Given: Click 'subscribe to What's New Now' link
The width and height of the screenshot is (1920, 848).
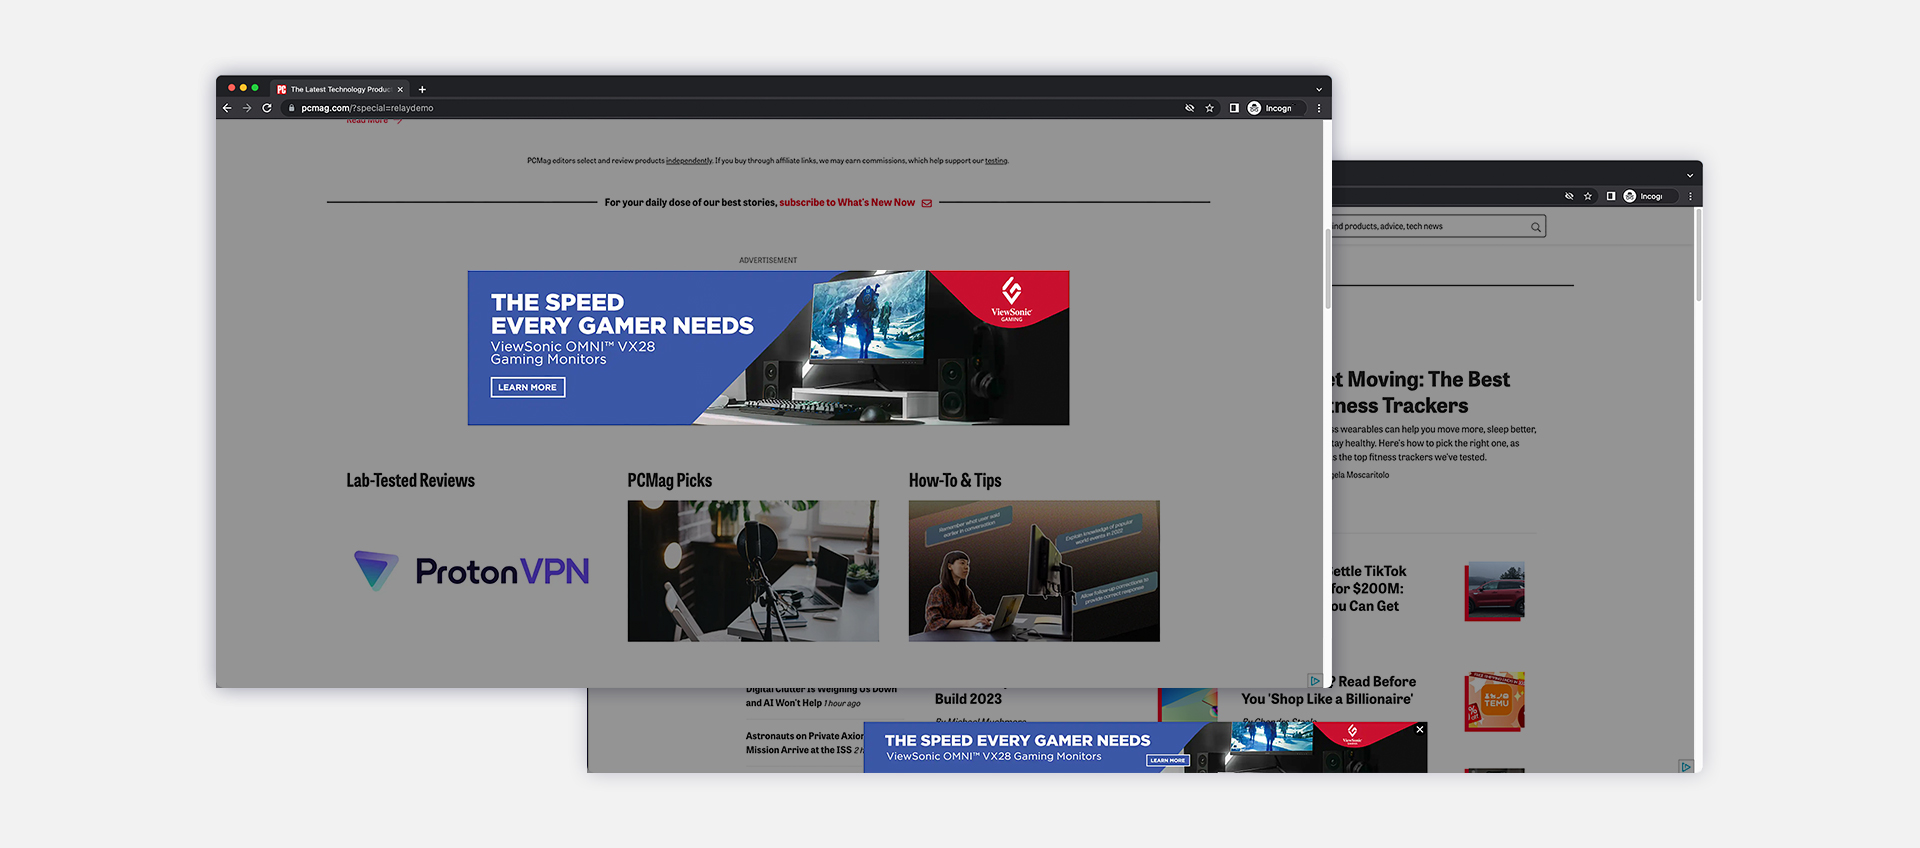Looking at the screenshot, I should coord(847,202).
